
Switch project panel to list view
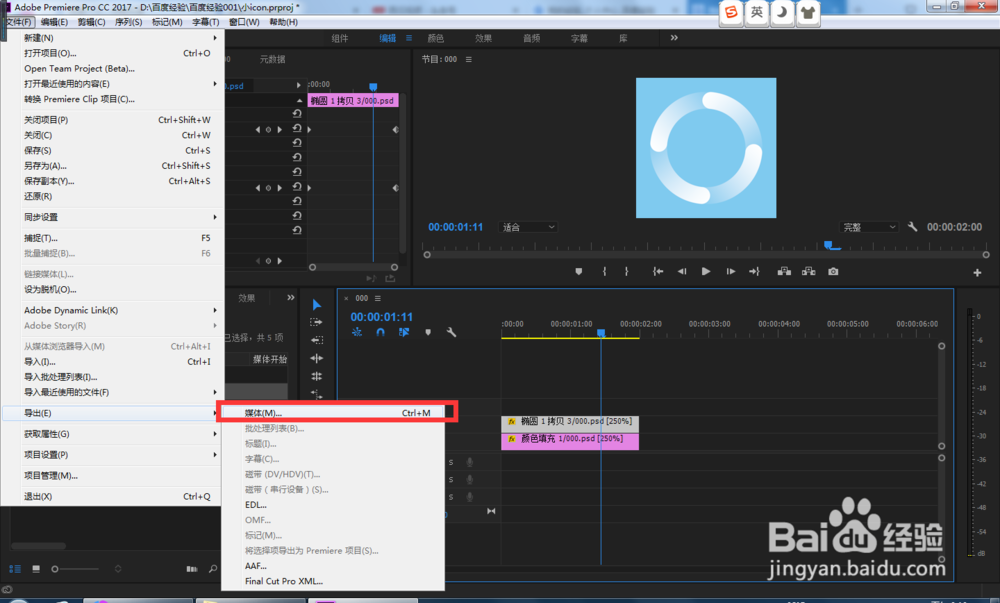point(15,569)
